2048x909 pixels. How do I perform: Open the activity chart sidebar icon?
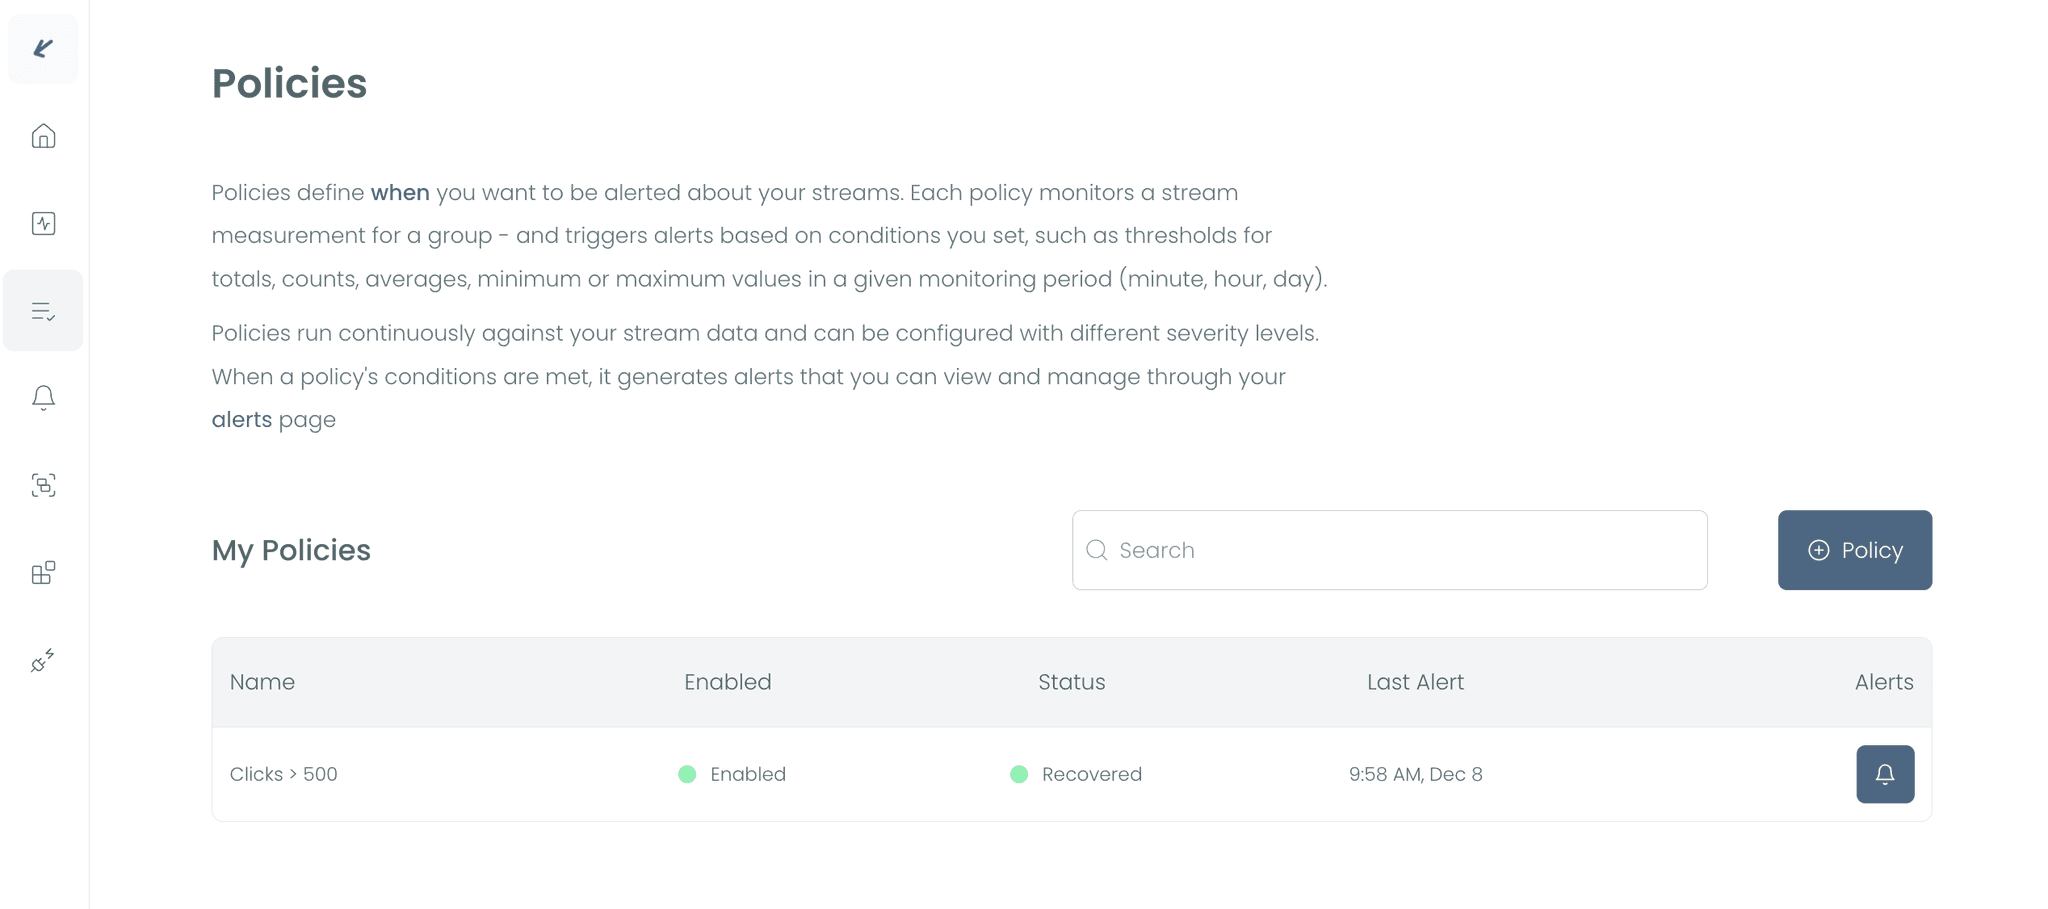coord(43,223)
